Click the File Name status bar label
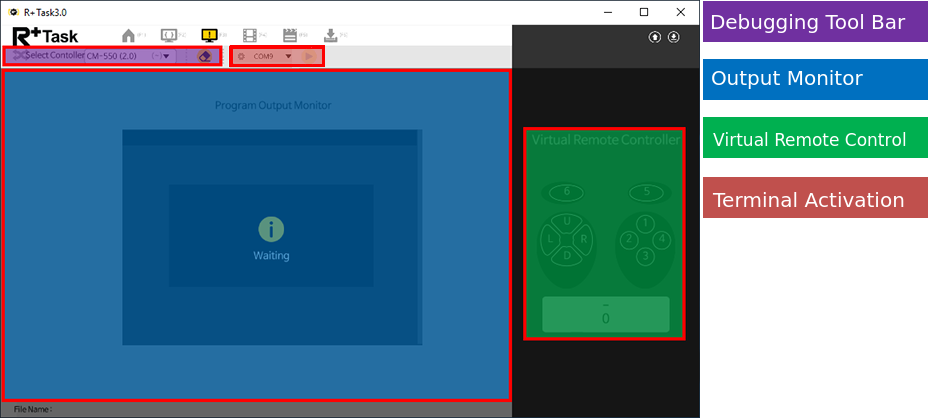928x418 pixels. coord(33,409)
